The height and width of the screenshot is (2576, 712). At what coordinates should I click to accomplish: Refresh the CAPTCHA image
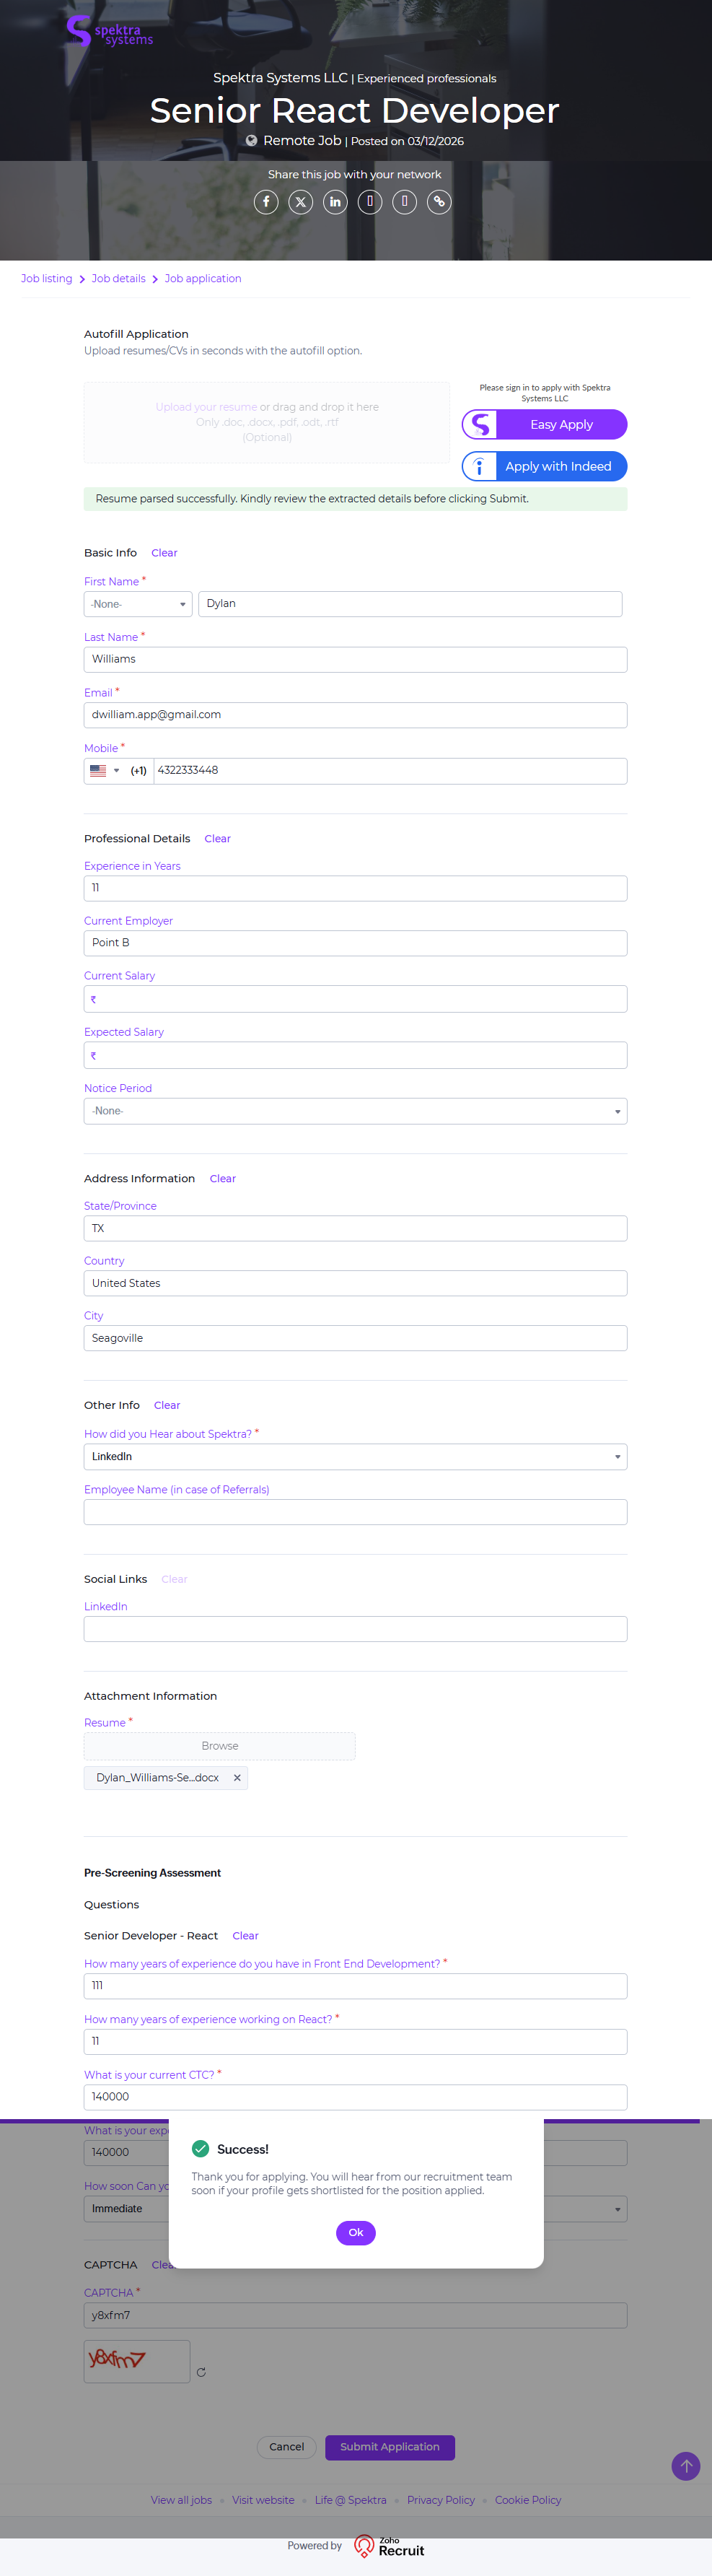coord(201,2372)
